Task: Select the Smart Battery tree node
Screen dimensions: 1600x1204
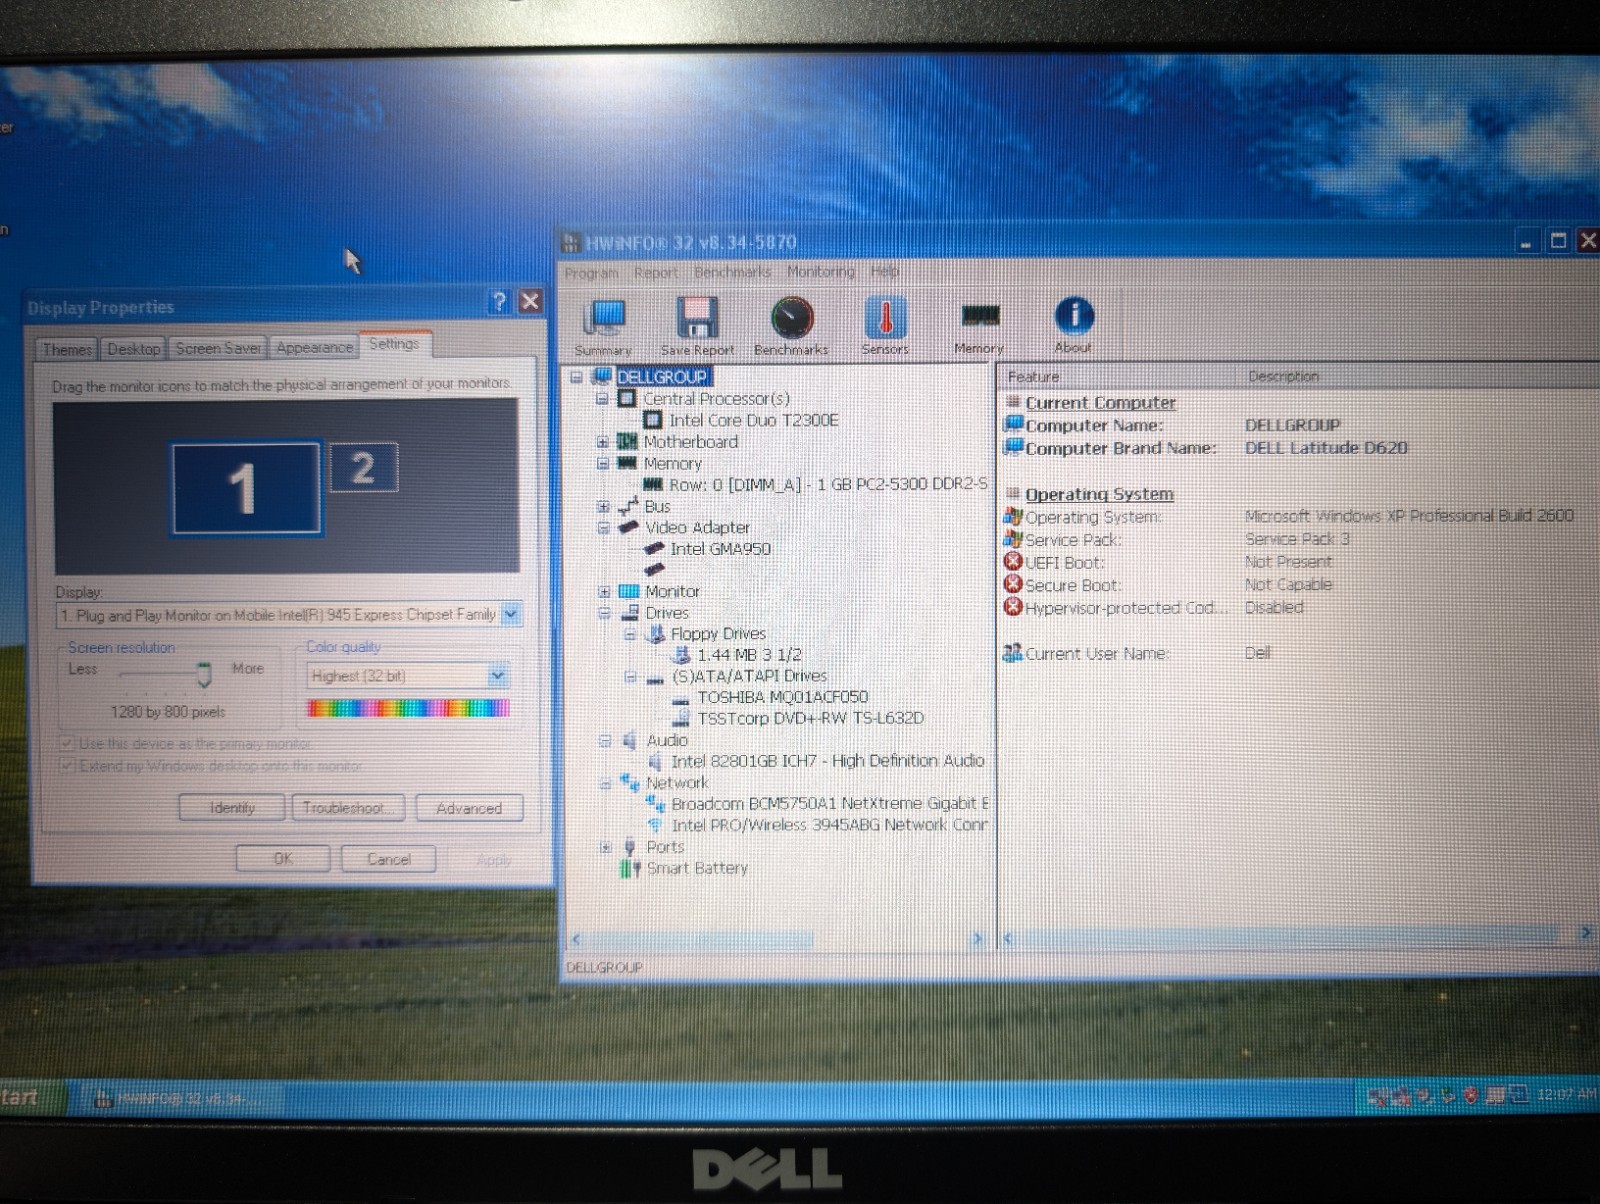Action: (697, 868)
